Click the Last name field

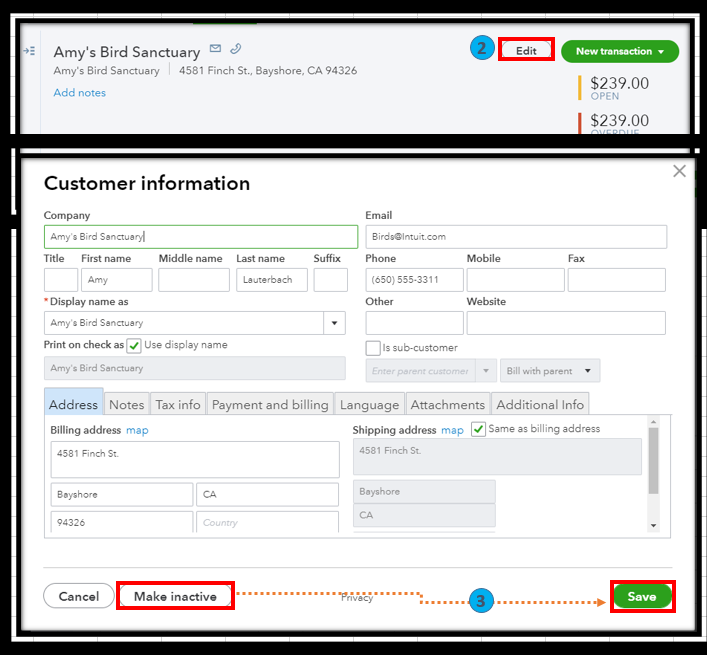[272, 280]
